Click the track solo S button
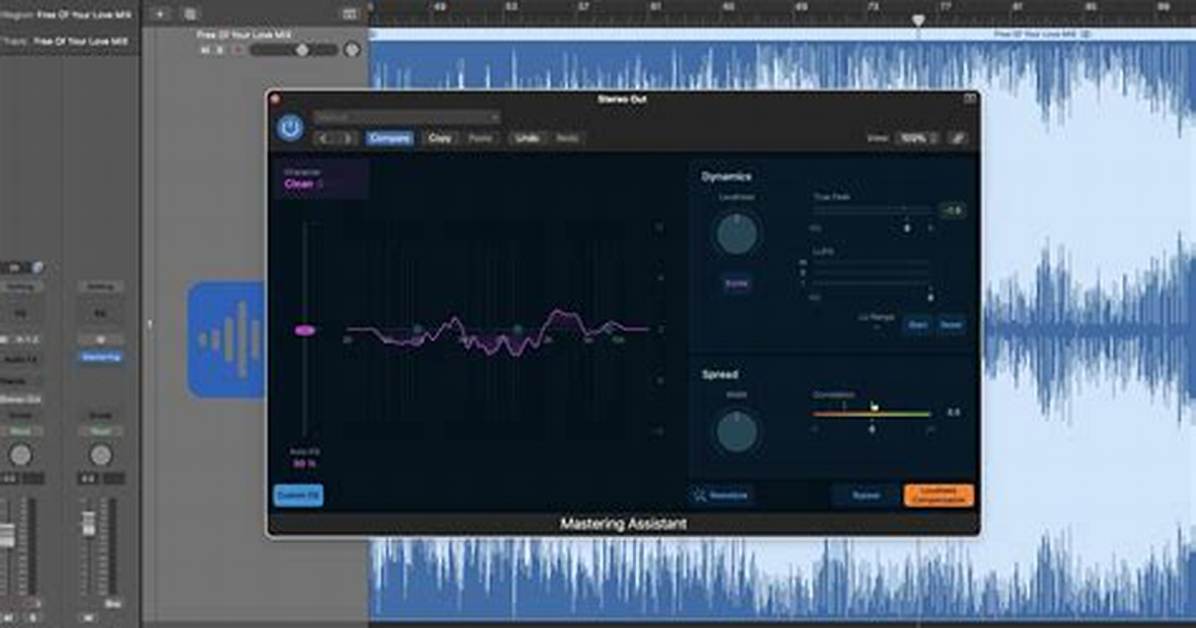Image resolution: width=1196 pixels, height=628 pixels. [220, 50]
